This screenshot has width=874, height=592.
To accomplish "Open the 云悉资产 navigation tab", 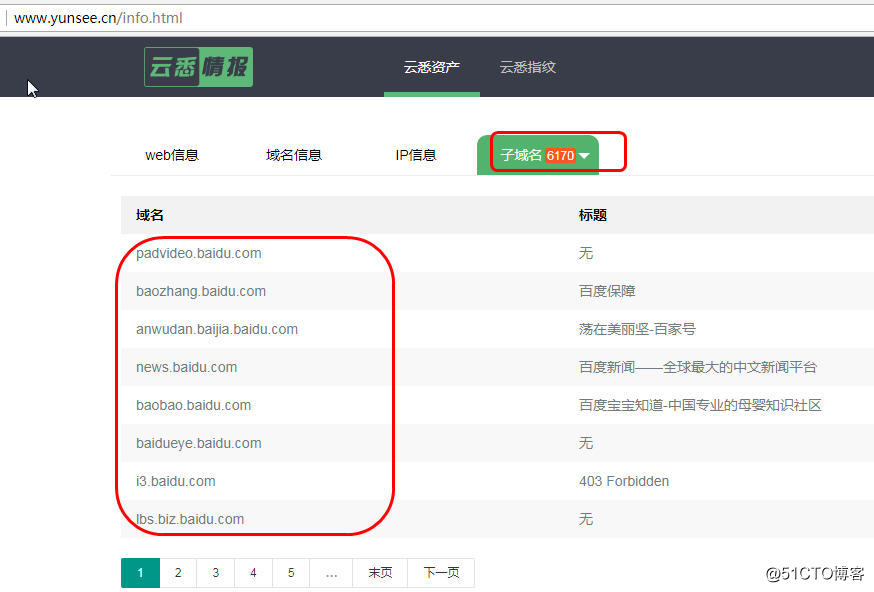I will (x=432, y=67).
